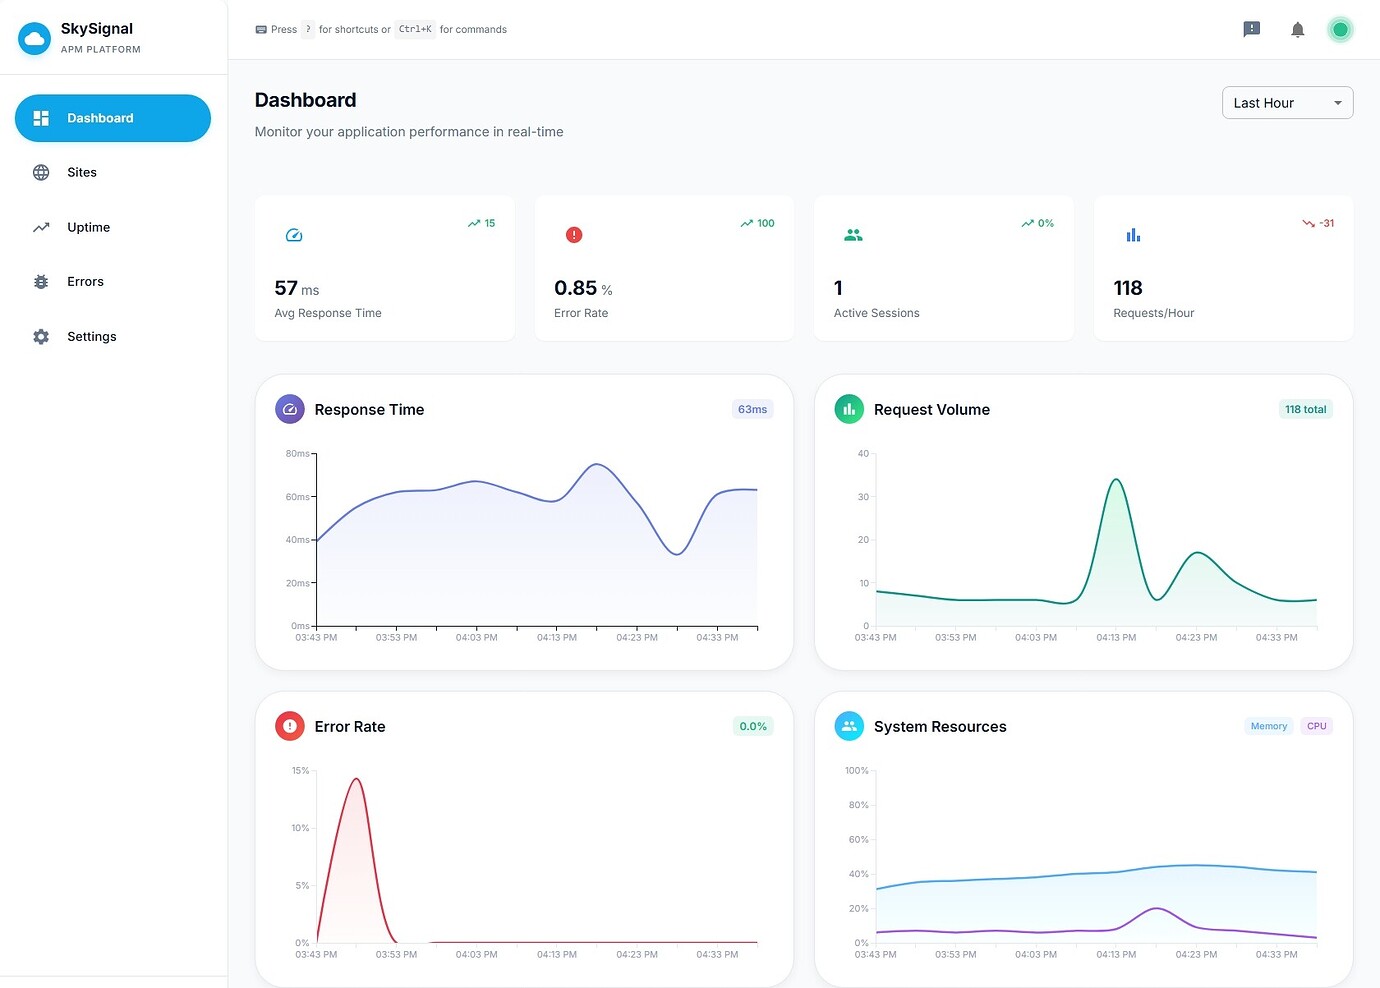Click the notification bell icon
Screen dimensions: 1380x988
click(1297, 29)
